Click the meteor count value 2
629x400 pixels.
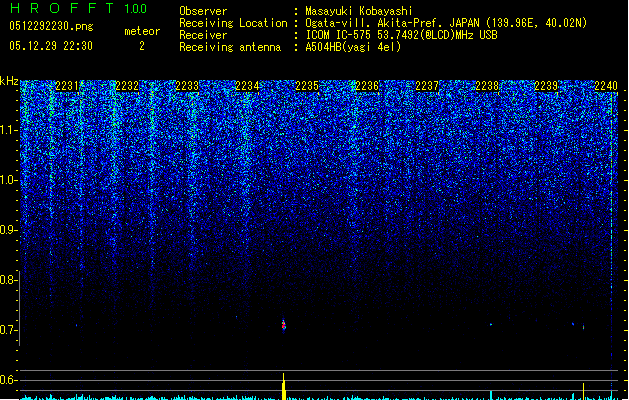click(142, 46)
